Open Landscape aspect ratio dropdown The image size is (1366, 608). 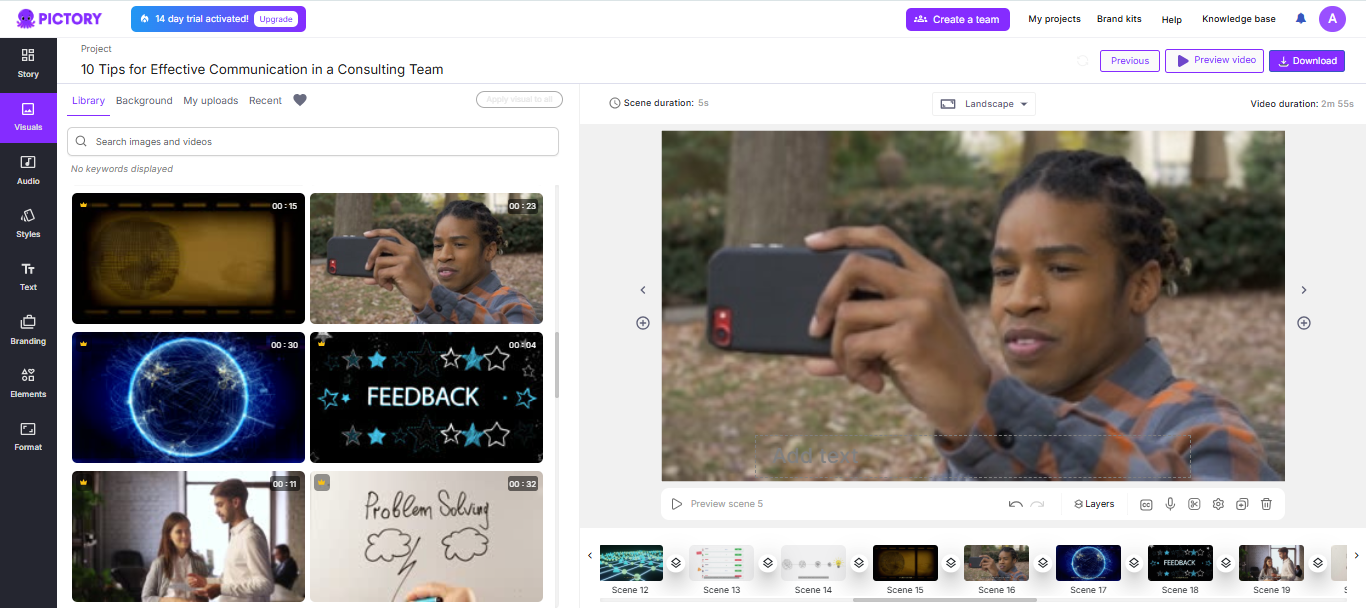[984, 104]
